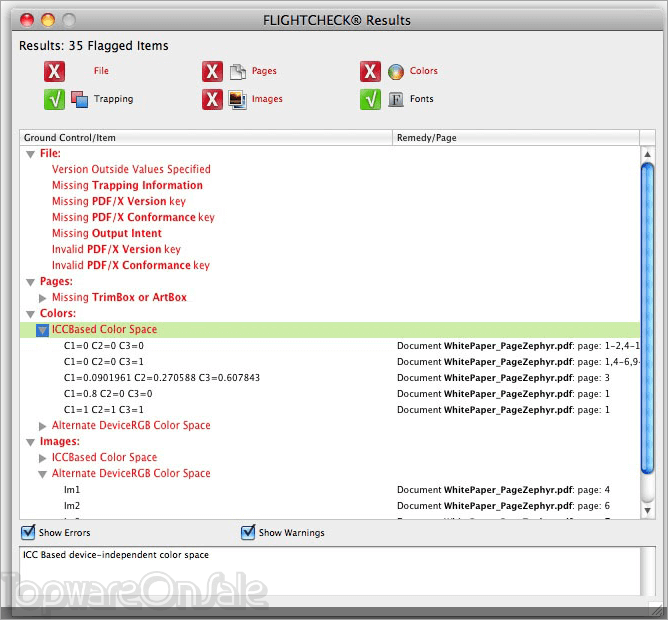Close the FLIGHTCHECK Results window
The image size is (668, 620).
pyautogui.click(x=27, y=20)
